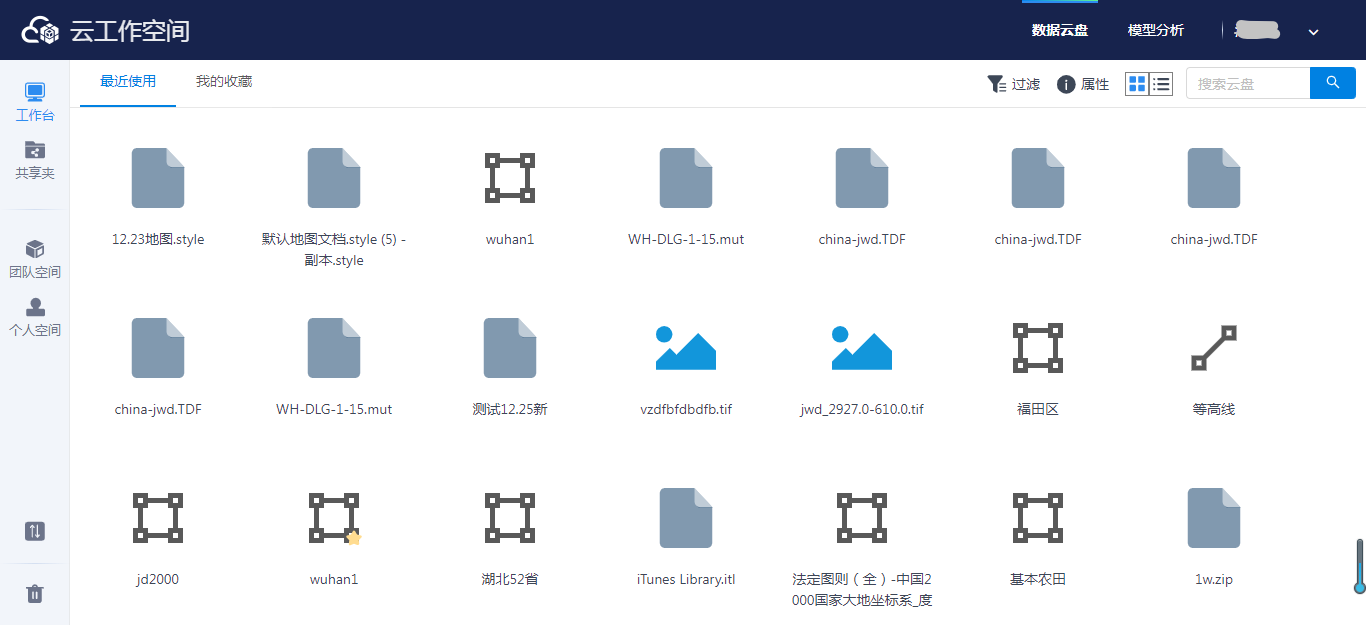Select the jd2000 dataset icon
The width and height of the screenshot is (1366, 625).
(x=158, y=518)
